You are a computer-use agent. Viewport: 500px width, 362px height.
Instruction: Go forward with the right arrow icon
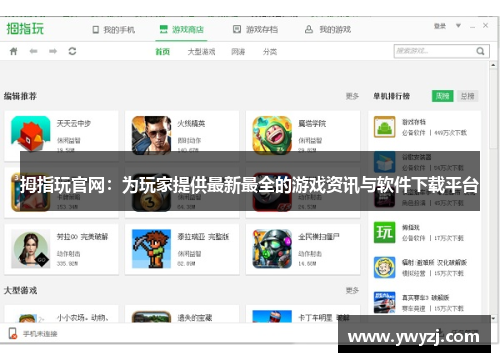(53, 51)
